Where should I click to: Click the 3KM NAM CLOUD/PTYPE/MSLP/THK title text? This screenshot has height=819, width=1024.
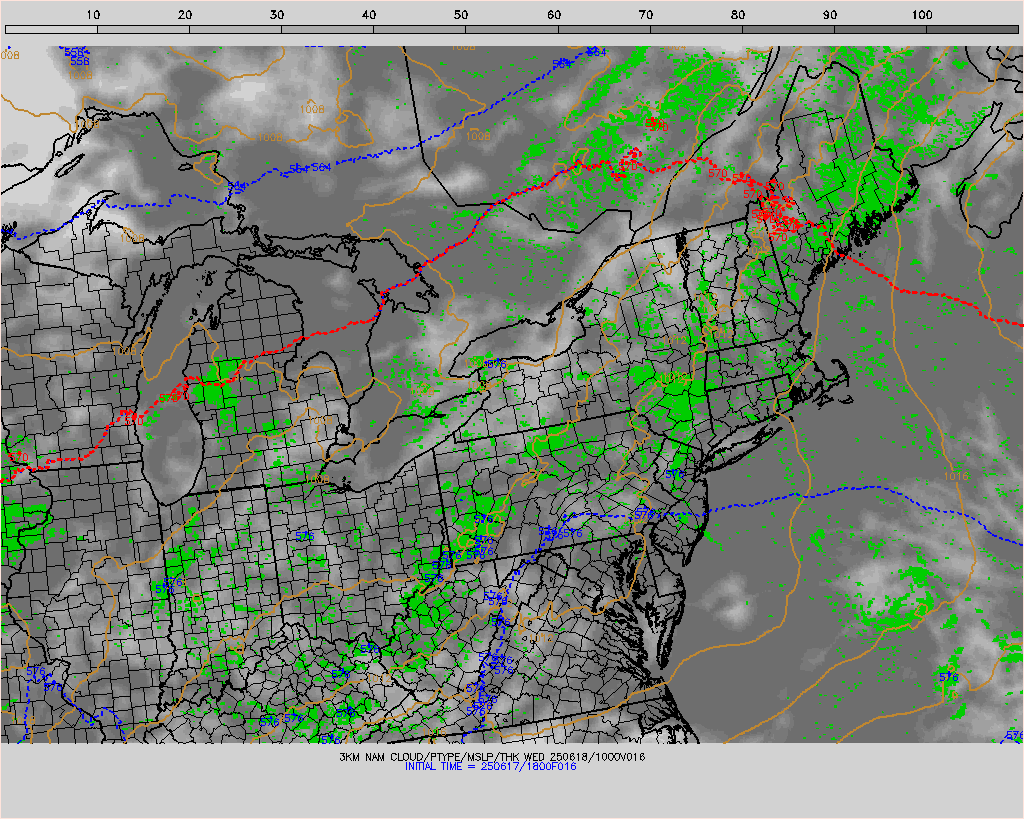(492, 757)
